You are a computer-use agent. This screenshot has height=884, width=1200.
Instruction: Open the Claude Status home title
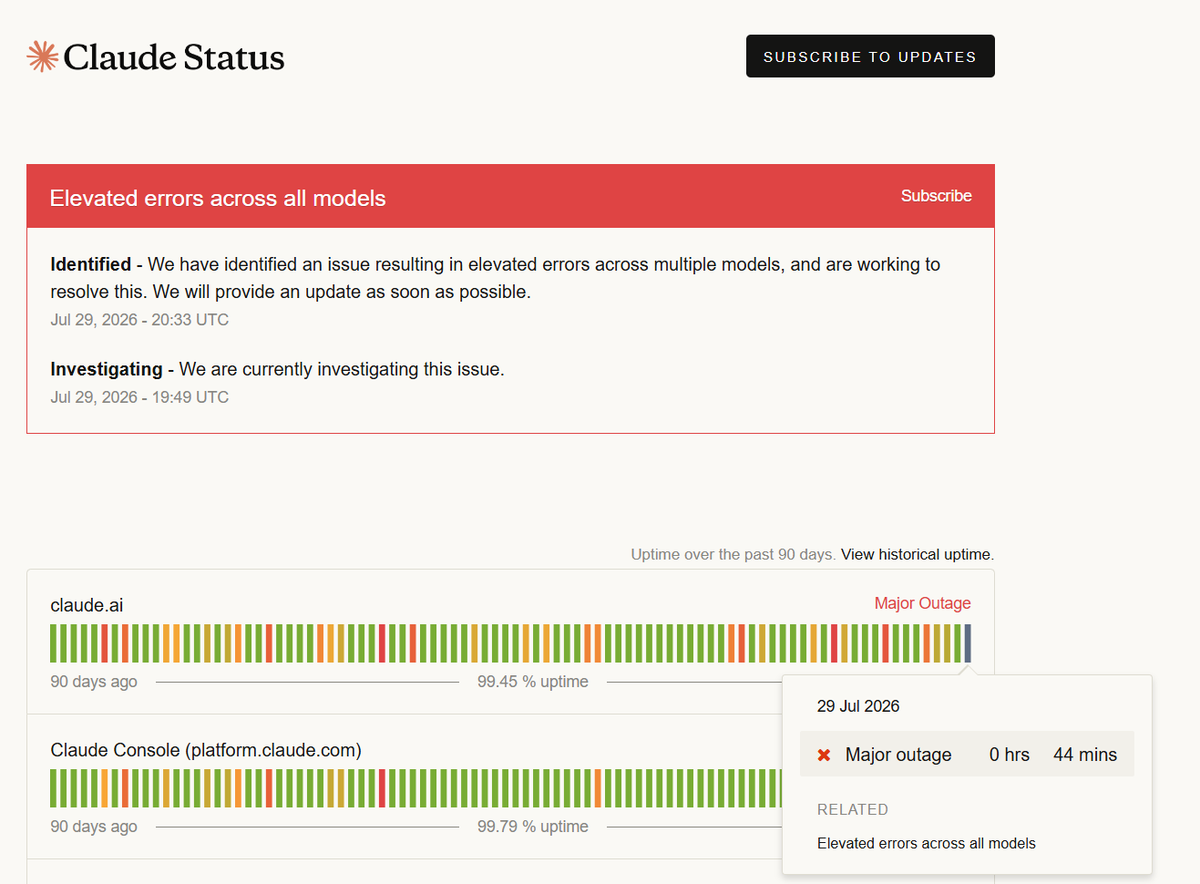coord(174,57)
